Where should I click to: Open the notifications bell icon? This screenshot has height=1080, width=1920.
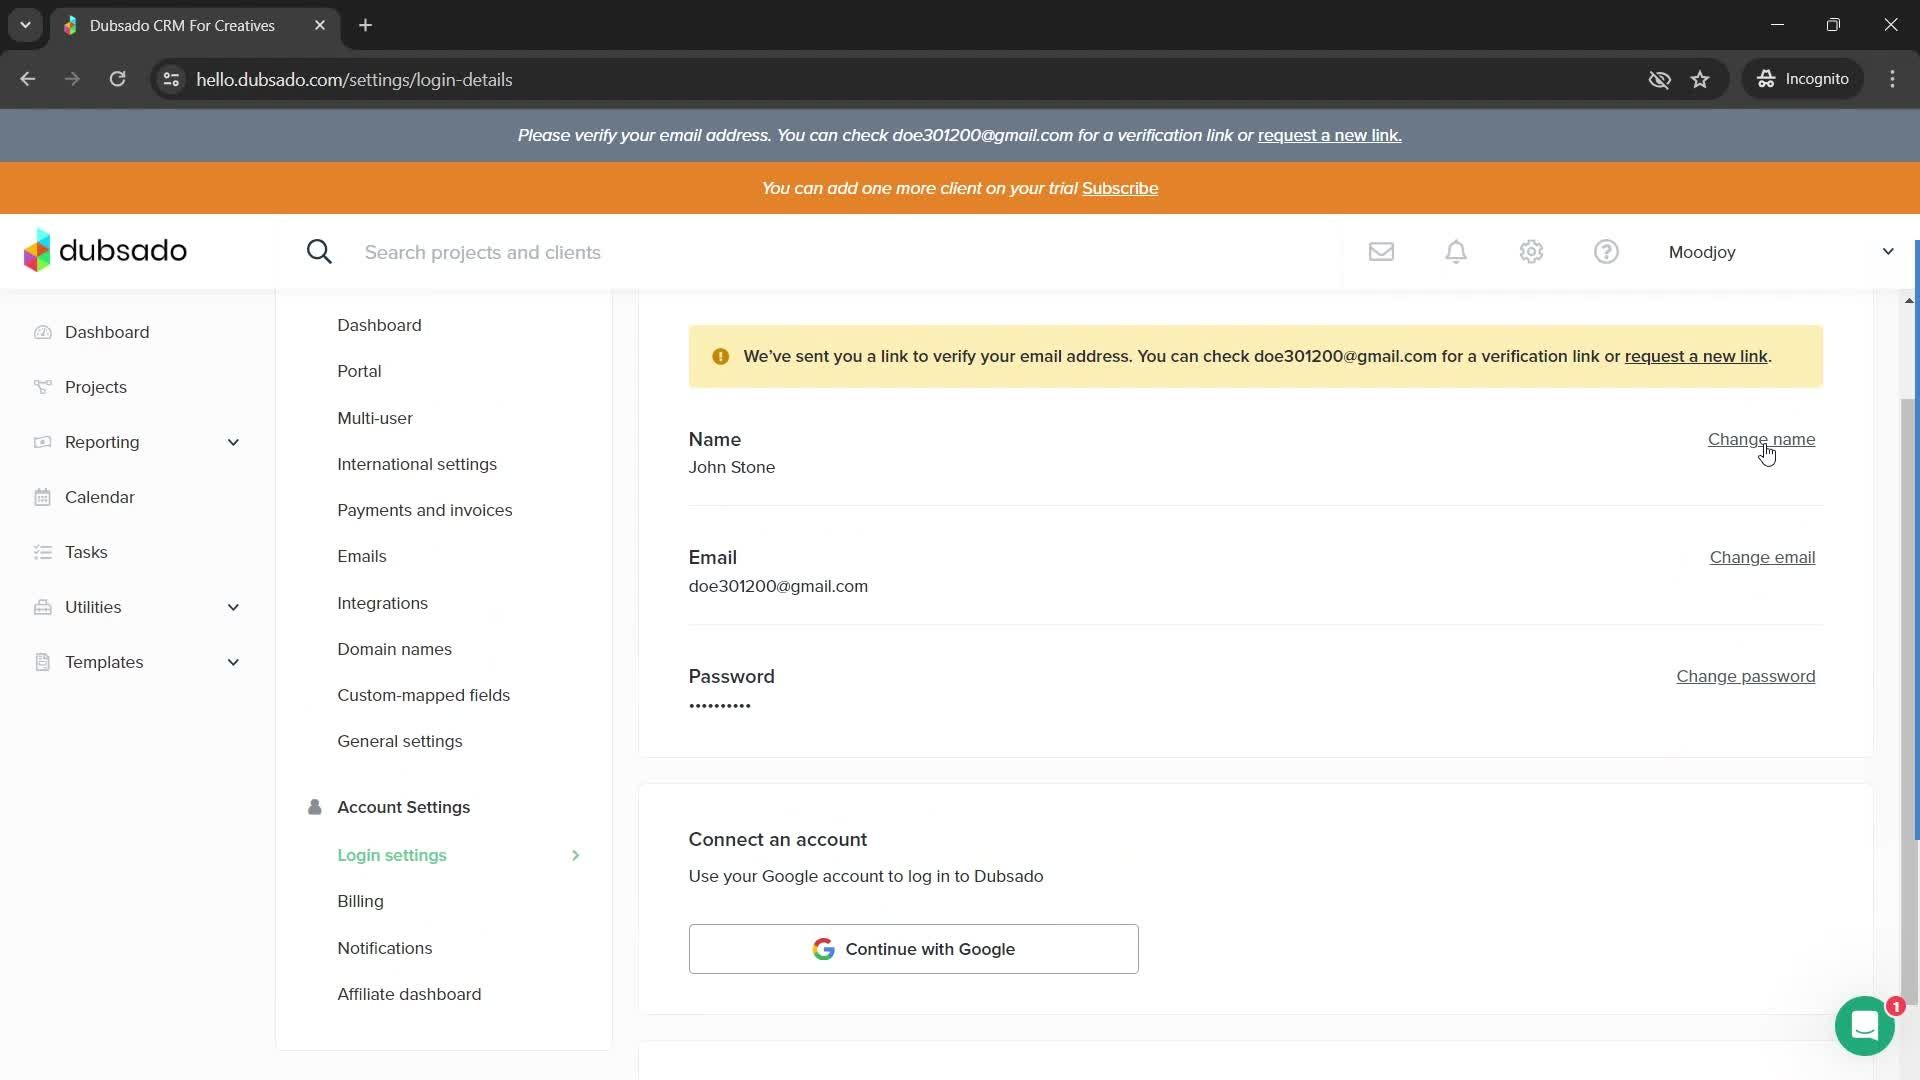tap(1456, 252)
